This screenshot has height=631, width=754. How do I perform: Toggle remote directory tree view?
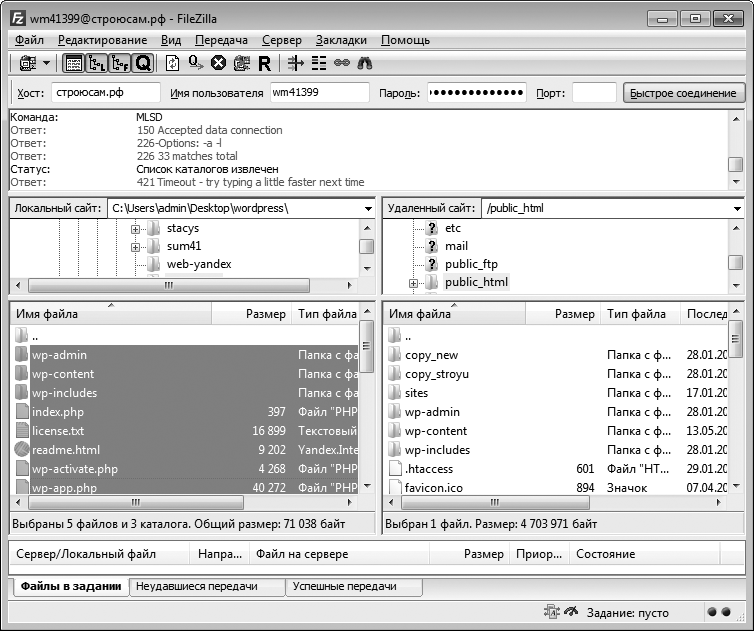click(x=120, y=63)
